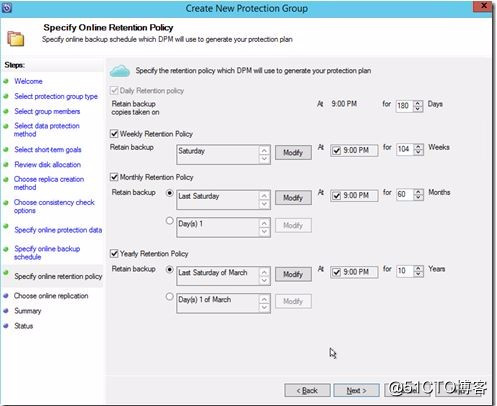Toggle the disabled Daily Retention policy checkbox
This screenshot has height=406, width=497.
[x=114, y=91]
